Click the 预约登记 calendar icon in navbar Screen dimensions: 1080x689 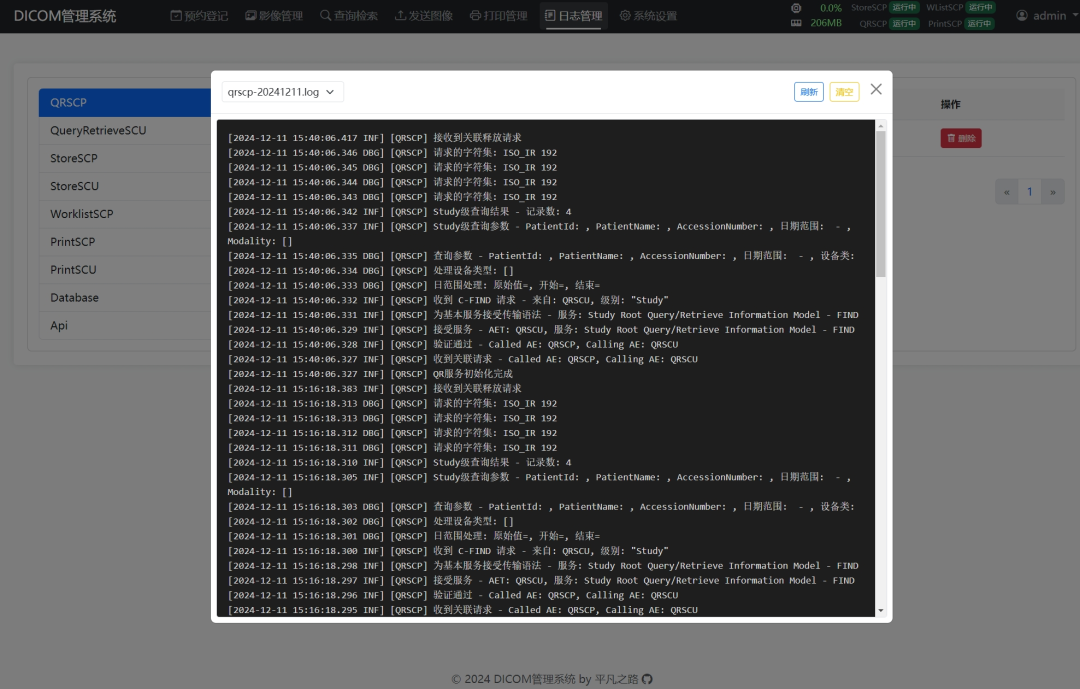tap(176, 16)
